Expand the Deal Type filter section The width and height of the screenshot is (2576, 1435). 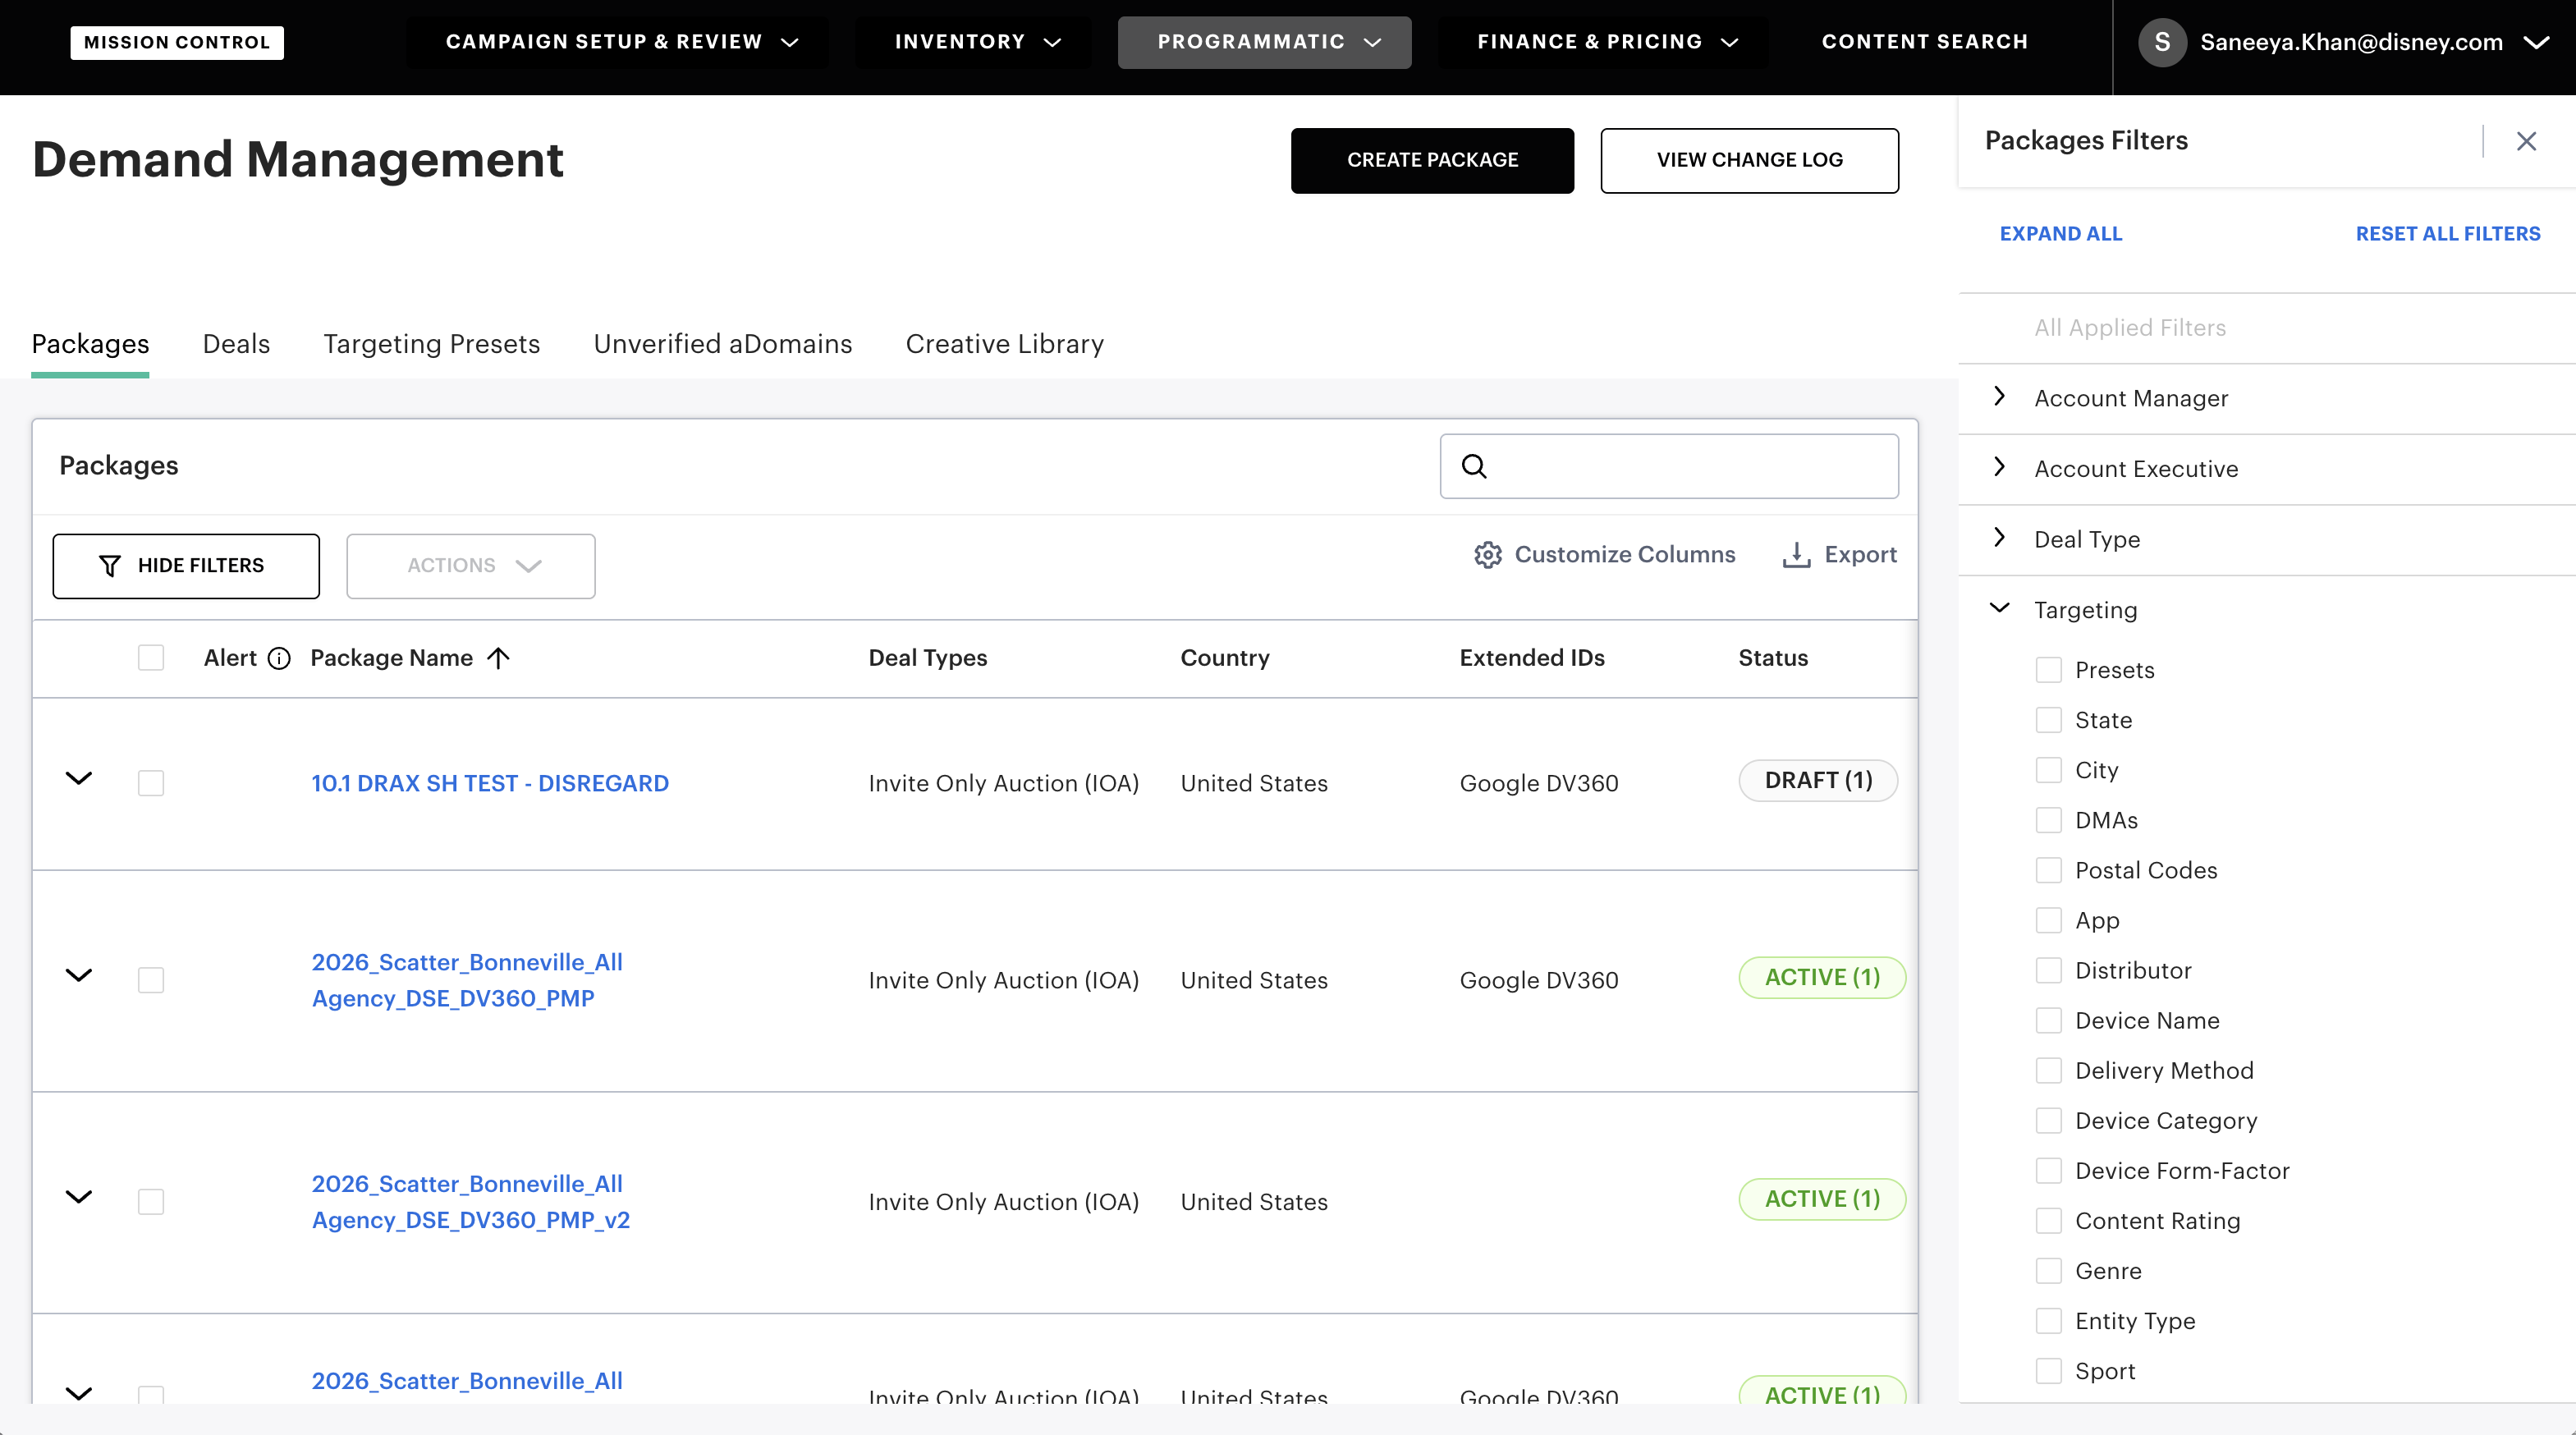[x=1999, y=537]
